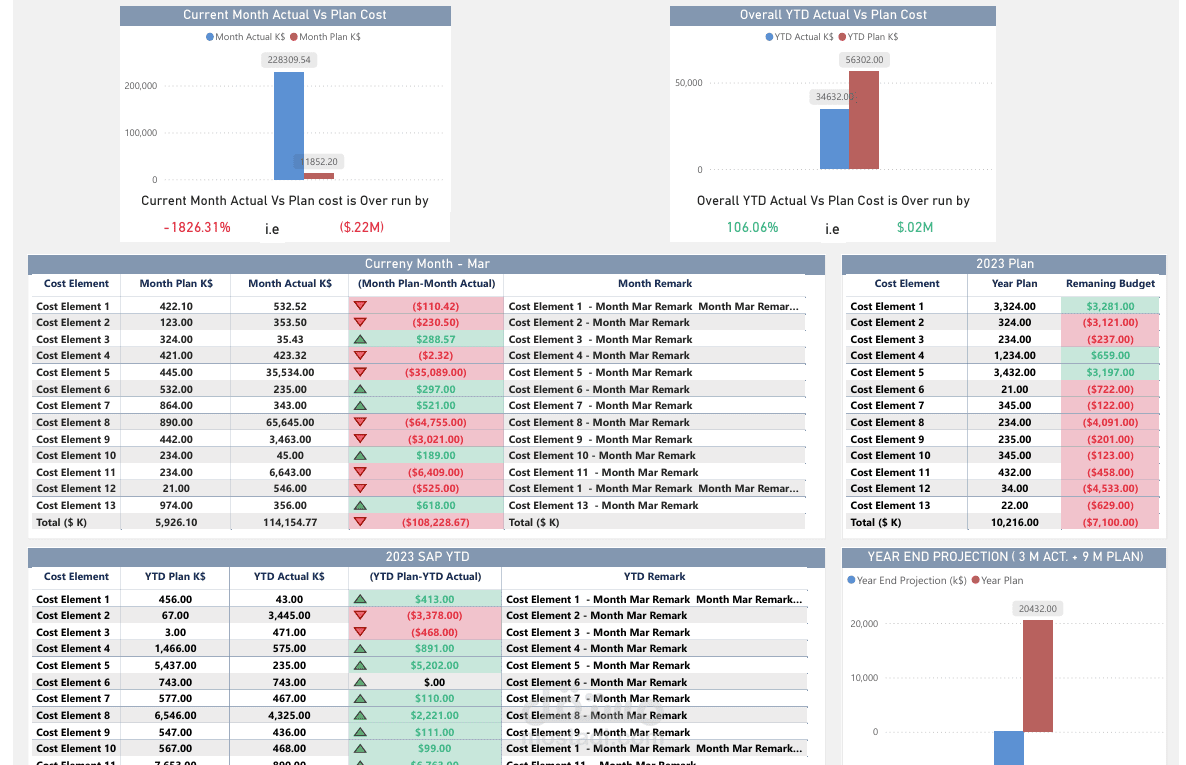Click red down arrow beside ($3,378.00)
Image resolution: width=1186 pixels, height=765 pixels.
click(360, 615)
